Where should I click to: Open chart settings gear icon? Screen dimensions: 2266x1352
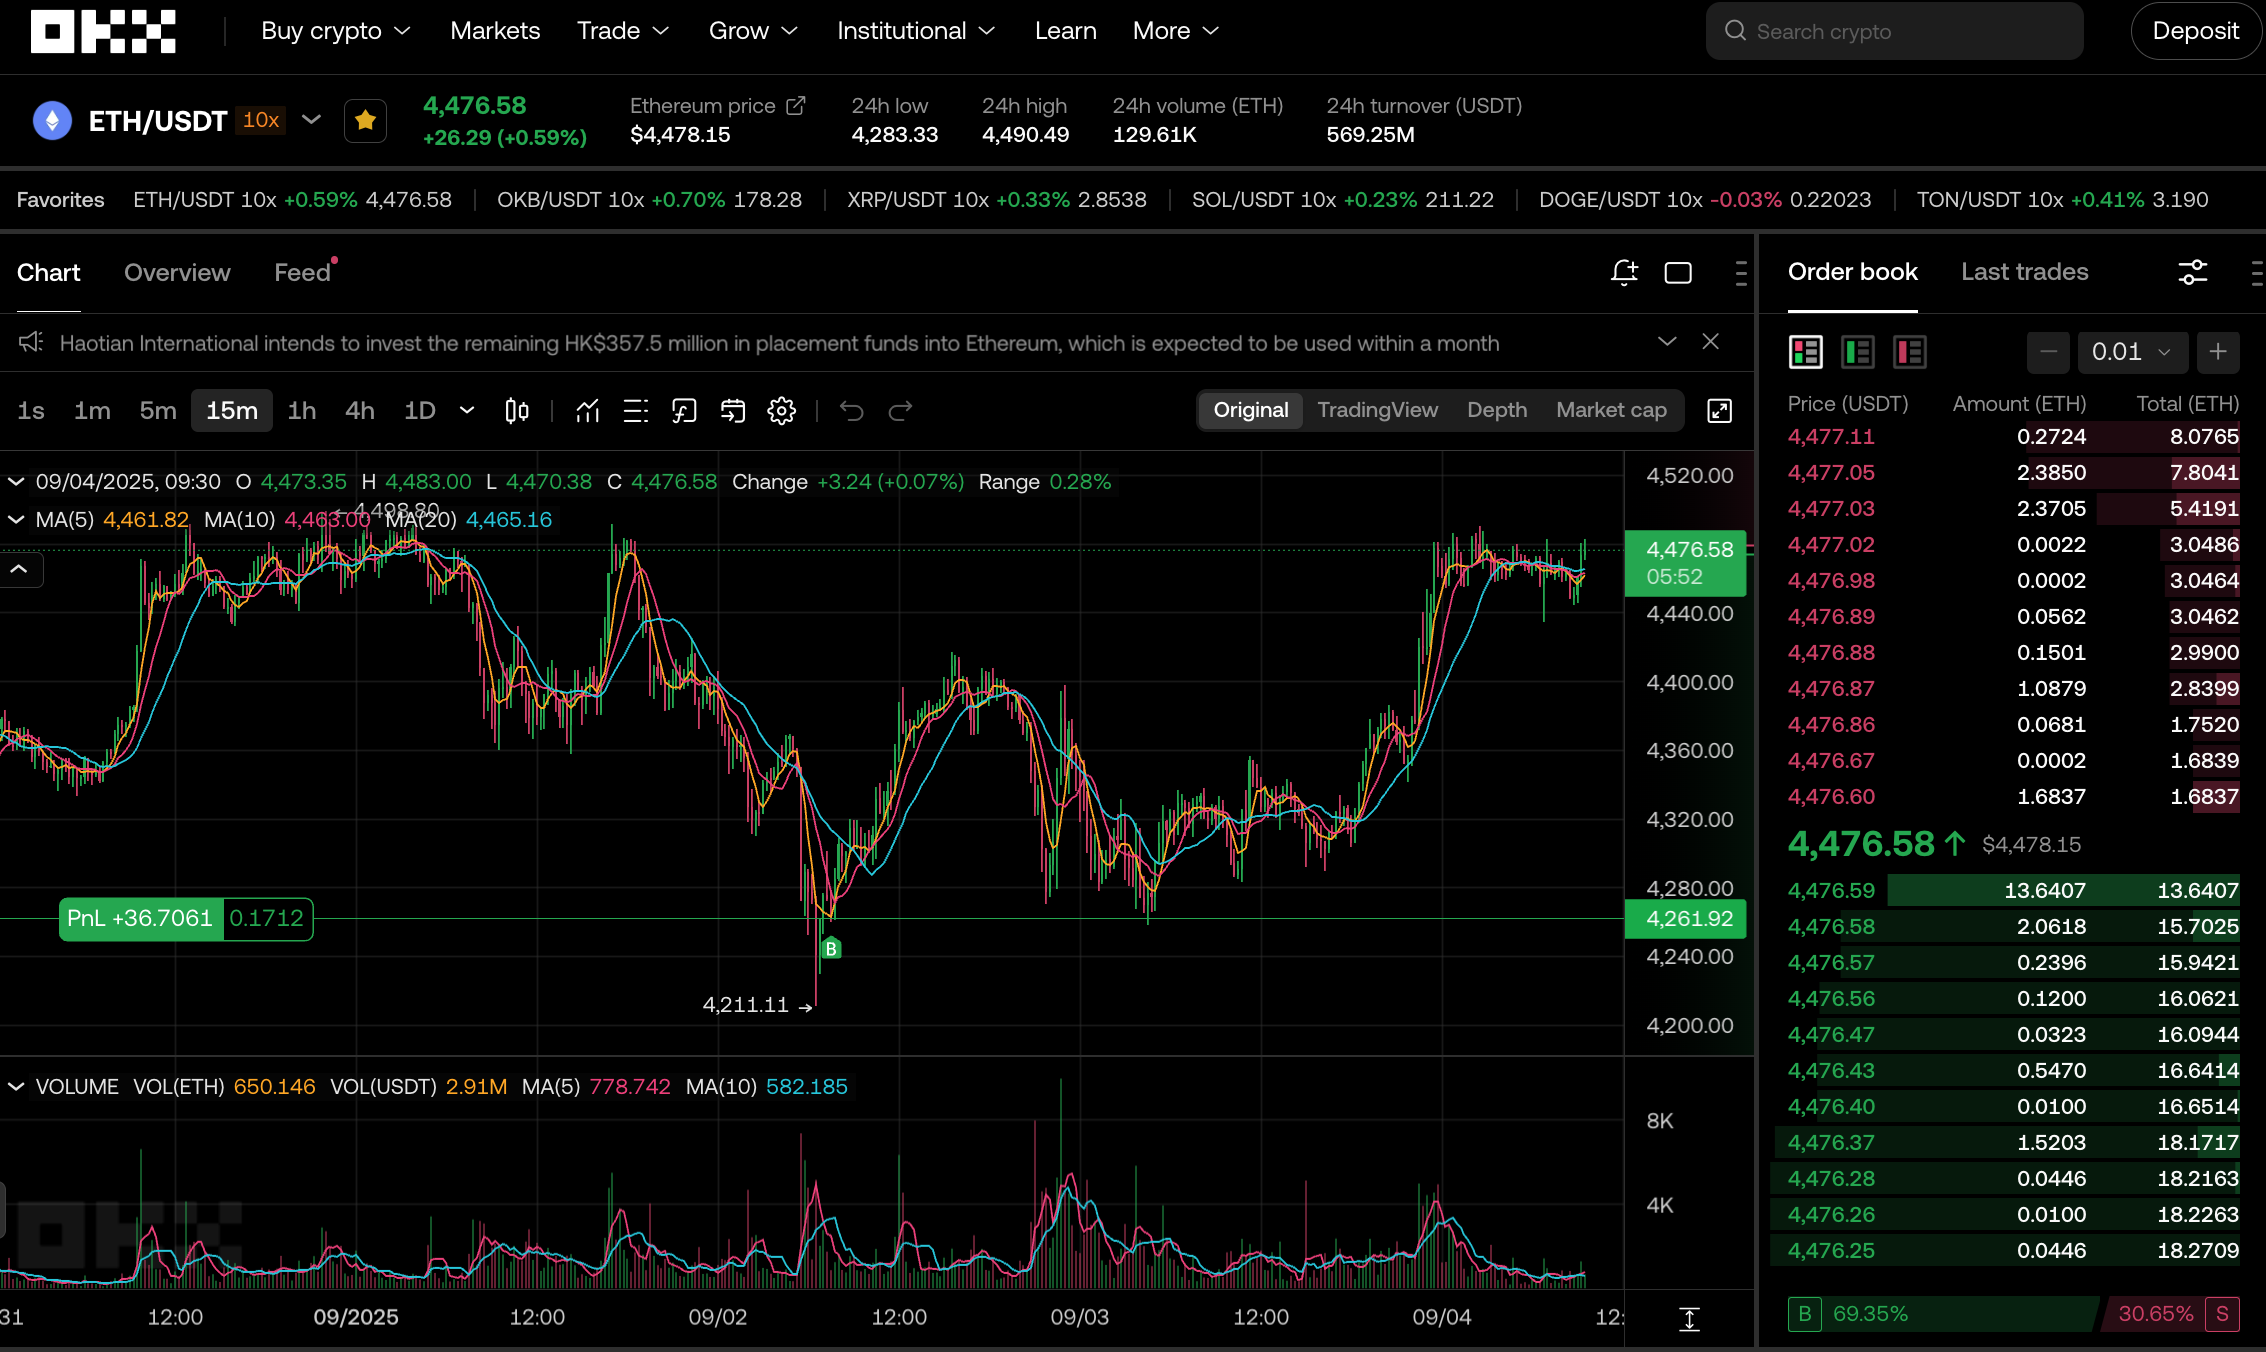(x=781, y=411)
